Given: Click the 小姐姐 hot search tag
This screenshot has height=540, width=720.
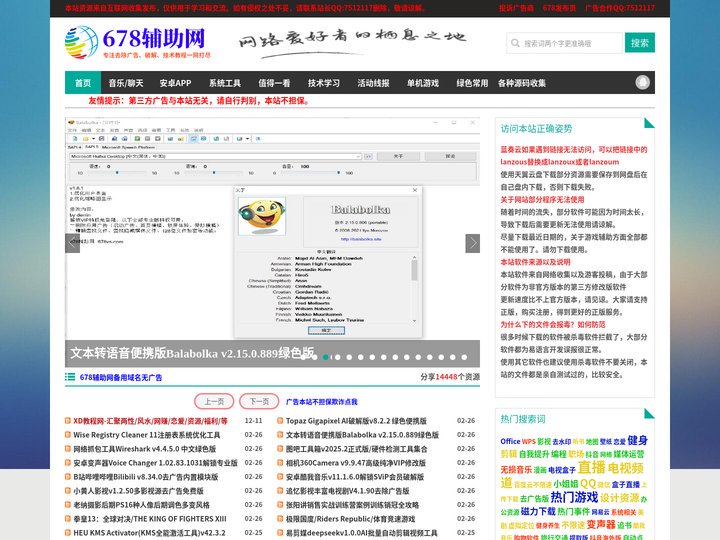Looking at the screenshot, I should tap(566, 484).
